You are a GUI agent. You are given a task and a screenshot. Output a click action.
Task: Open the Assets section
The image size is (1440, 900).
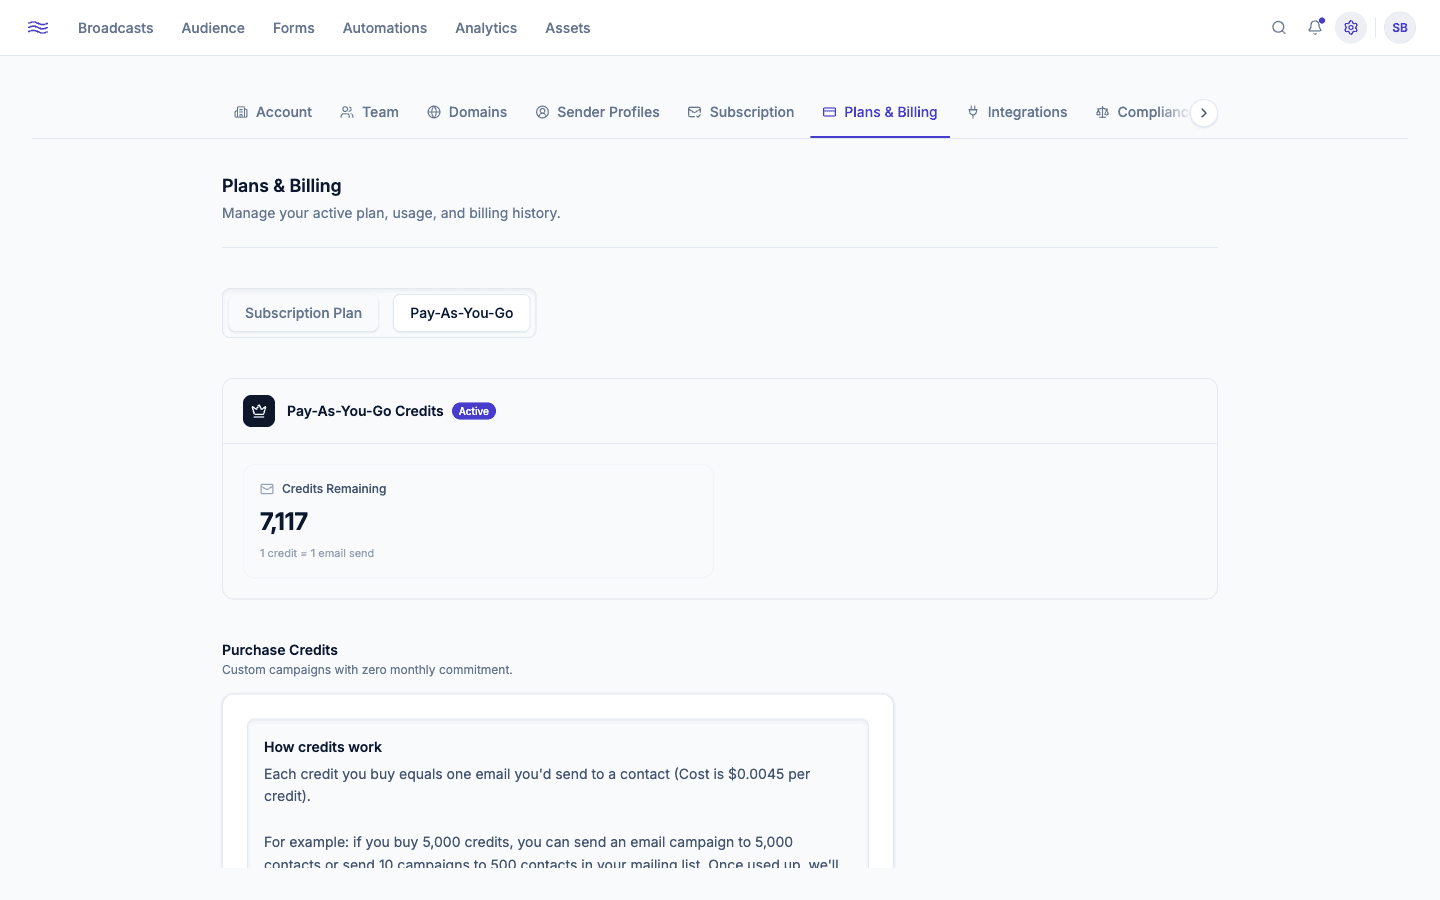pos(568,28)
